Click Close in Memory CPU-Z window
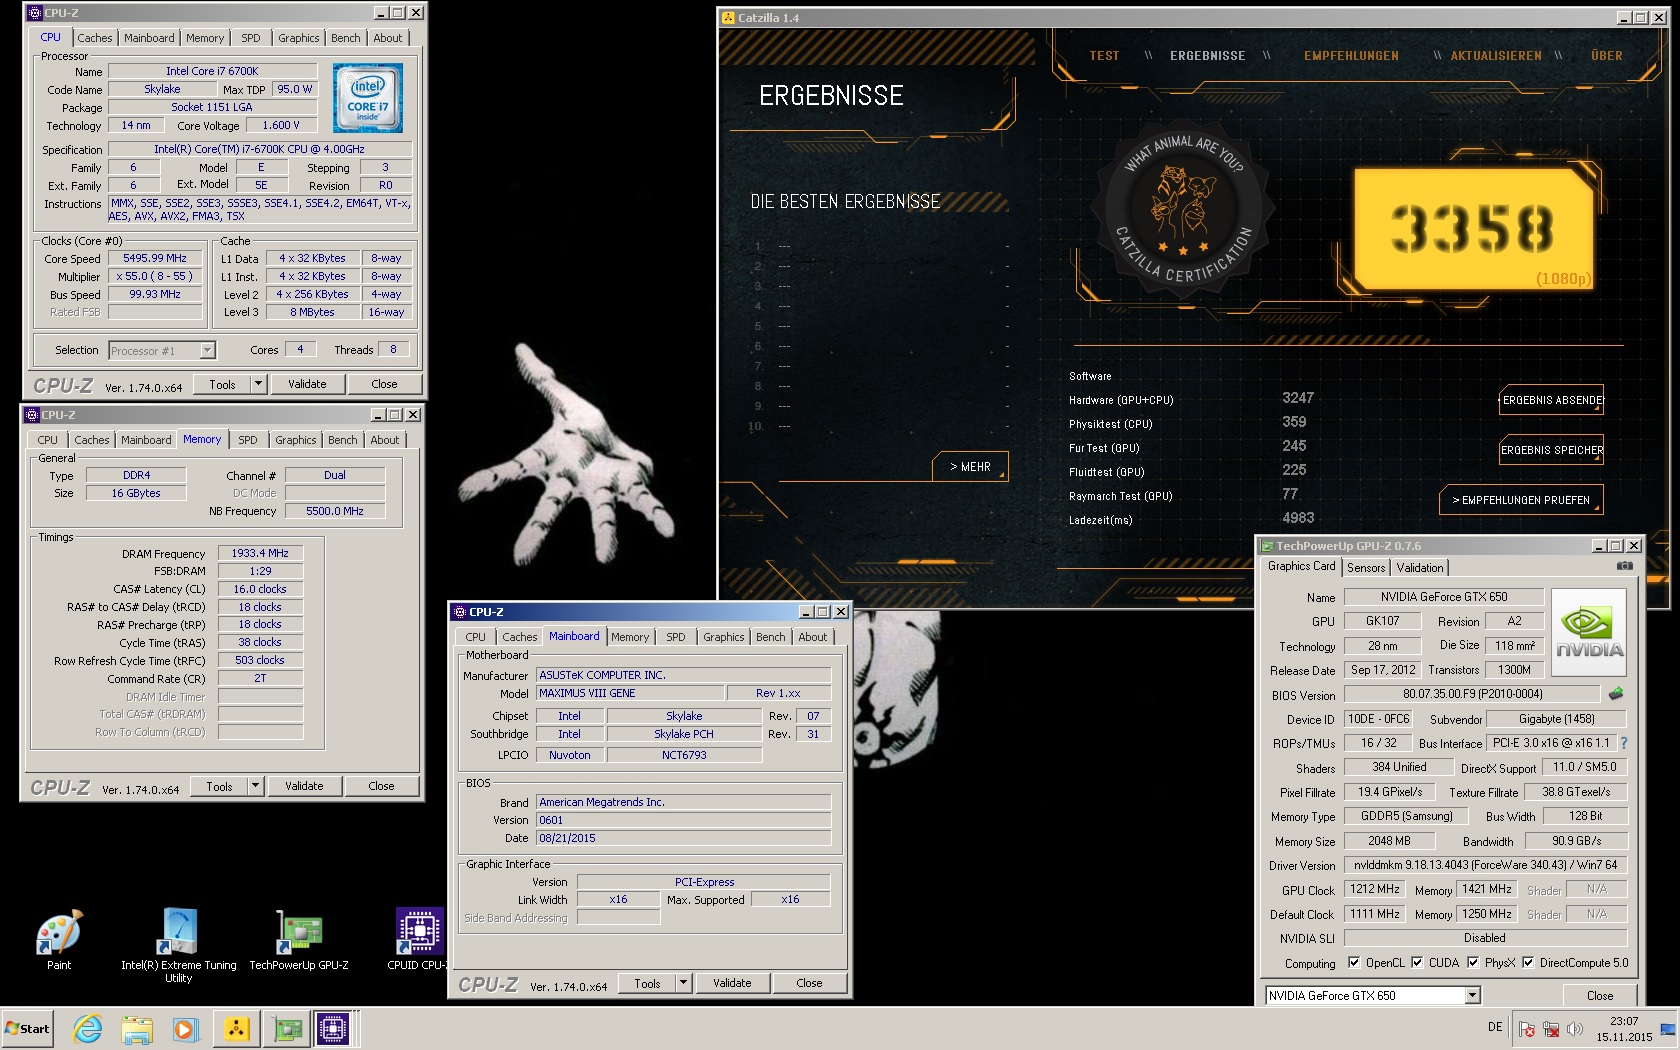1680x1050 pixels. [x=381, y=786]
